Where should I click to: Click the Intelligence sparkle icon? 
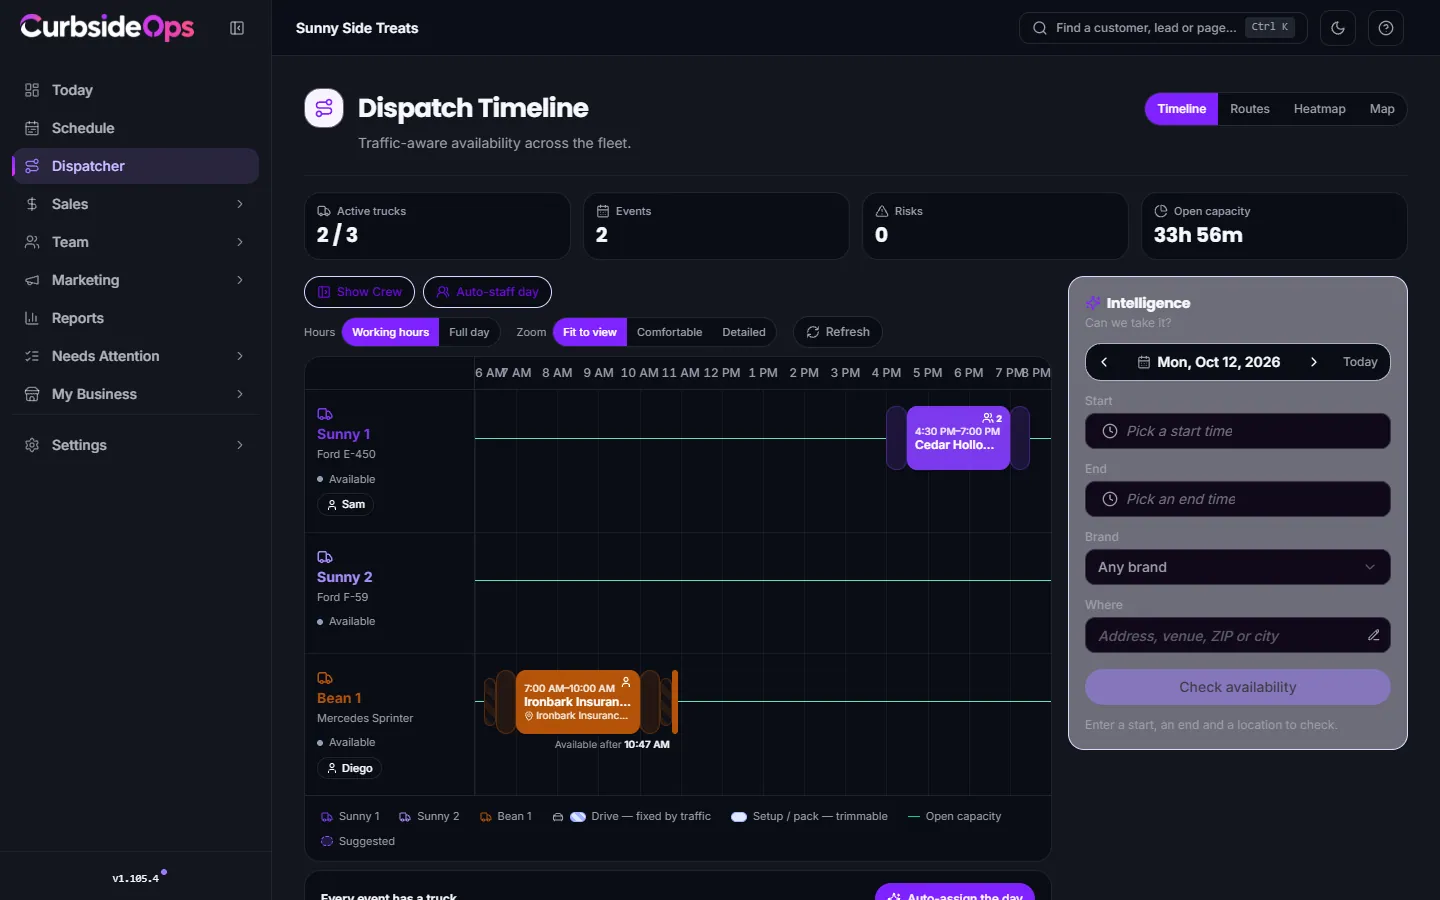(1093, 303)
